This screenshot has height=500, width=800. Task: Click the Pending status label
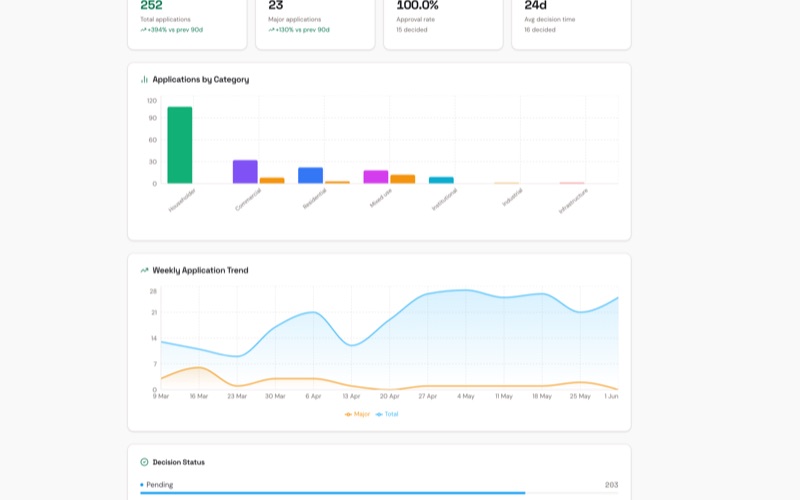pos(160,485)
